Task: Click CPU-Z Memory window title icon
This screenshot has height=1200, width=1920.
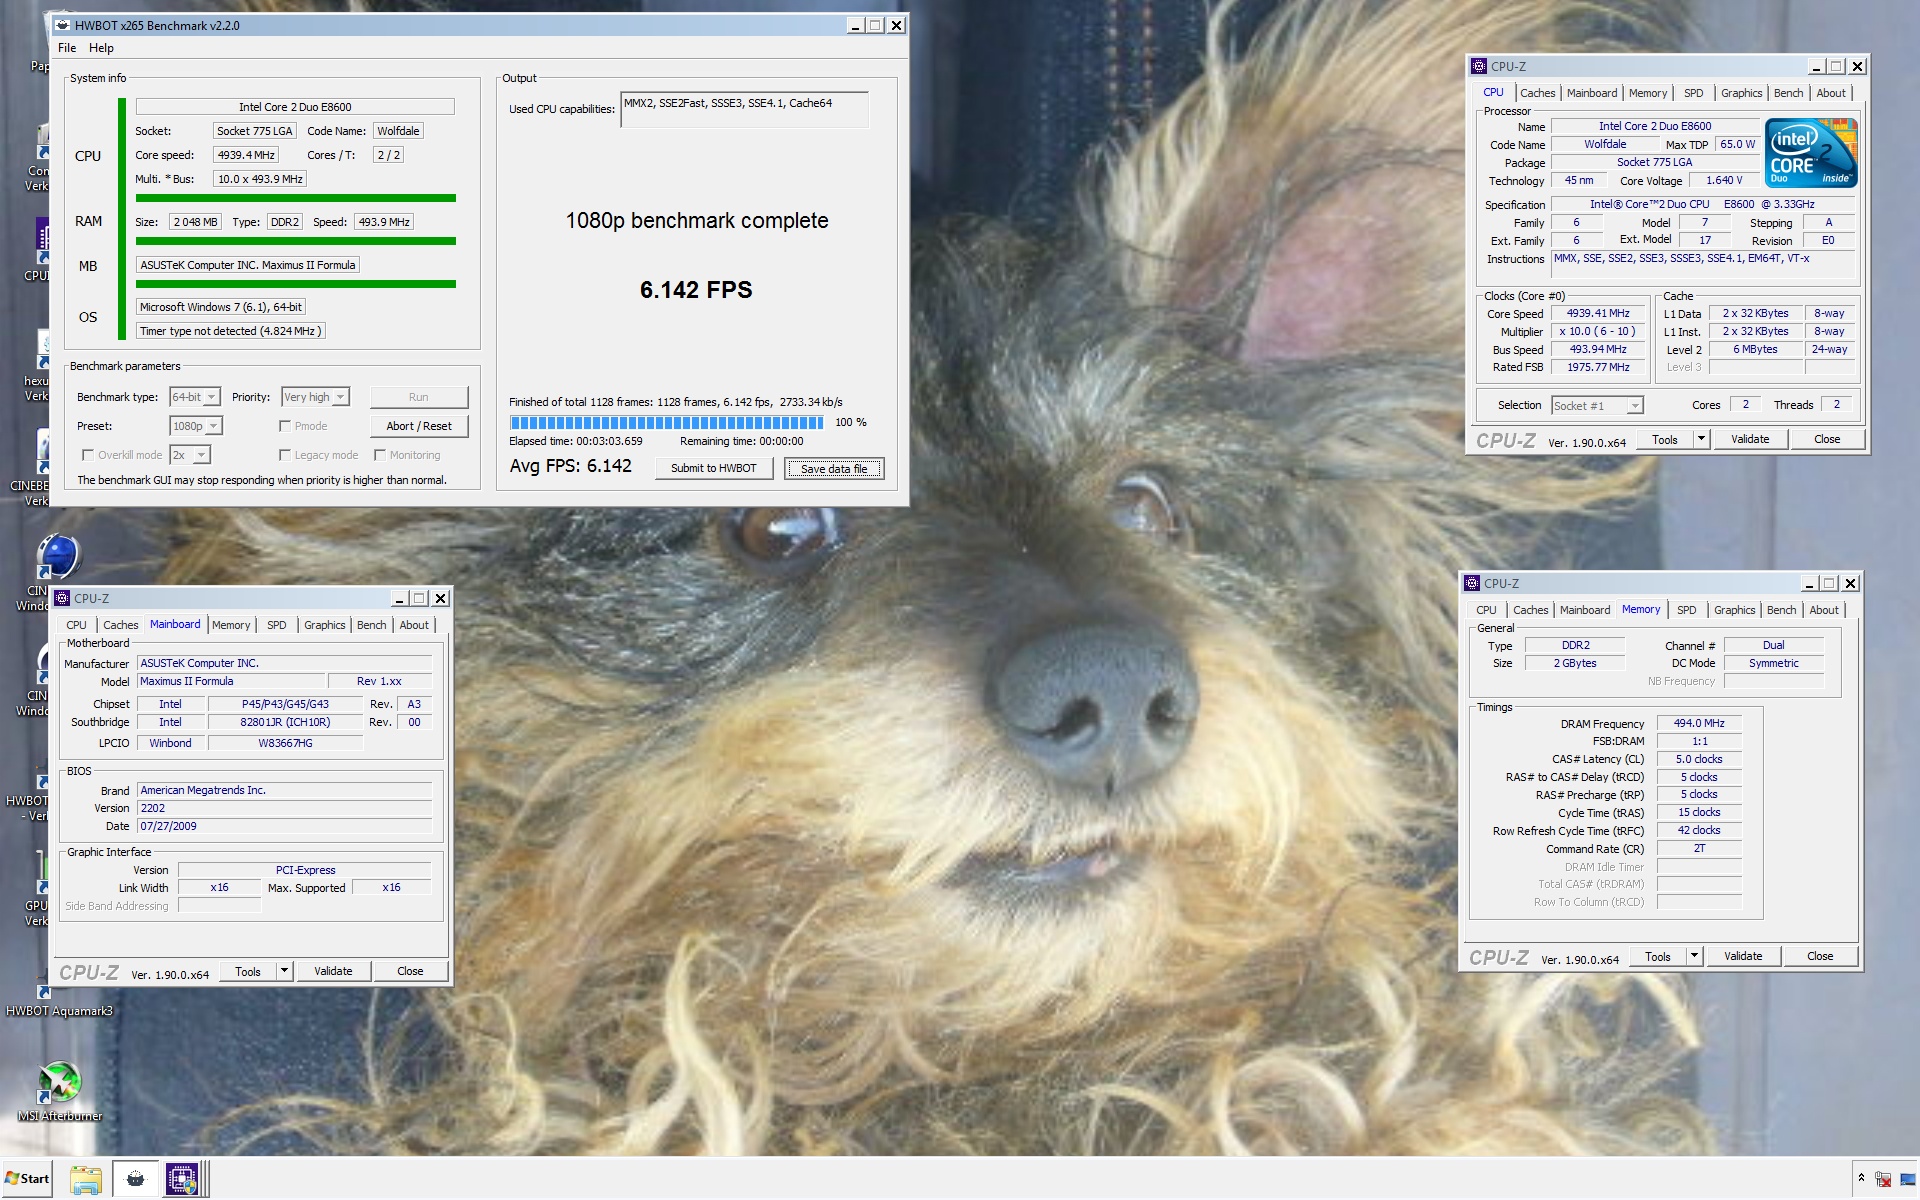Action: point(1472,583)
